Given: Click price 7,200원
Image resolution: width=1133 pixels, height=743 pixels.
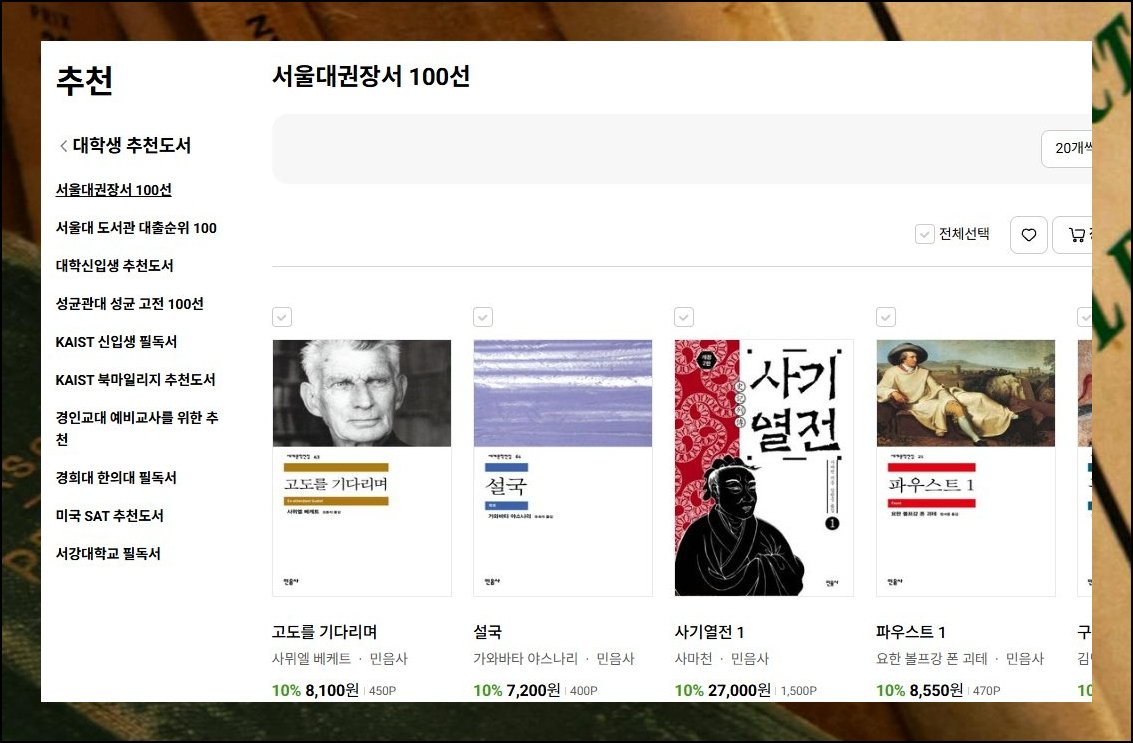Looking at the screenshot, I should point(533,690).
